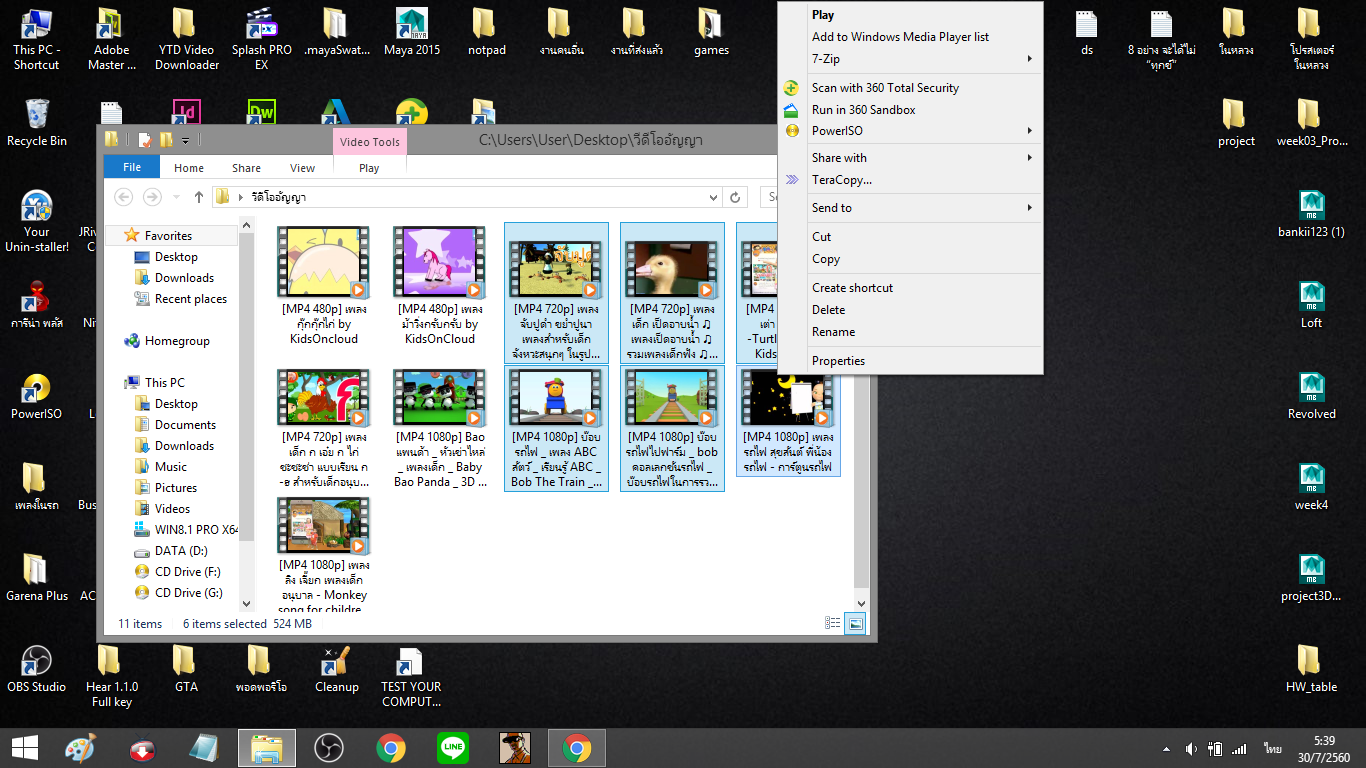Open the Cleanup desktop shortcut
This screenshot has height=768, width=1366.
(336, 662)
